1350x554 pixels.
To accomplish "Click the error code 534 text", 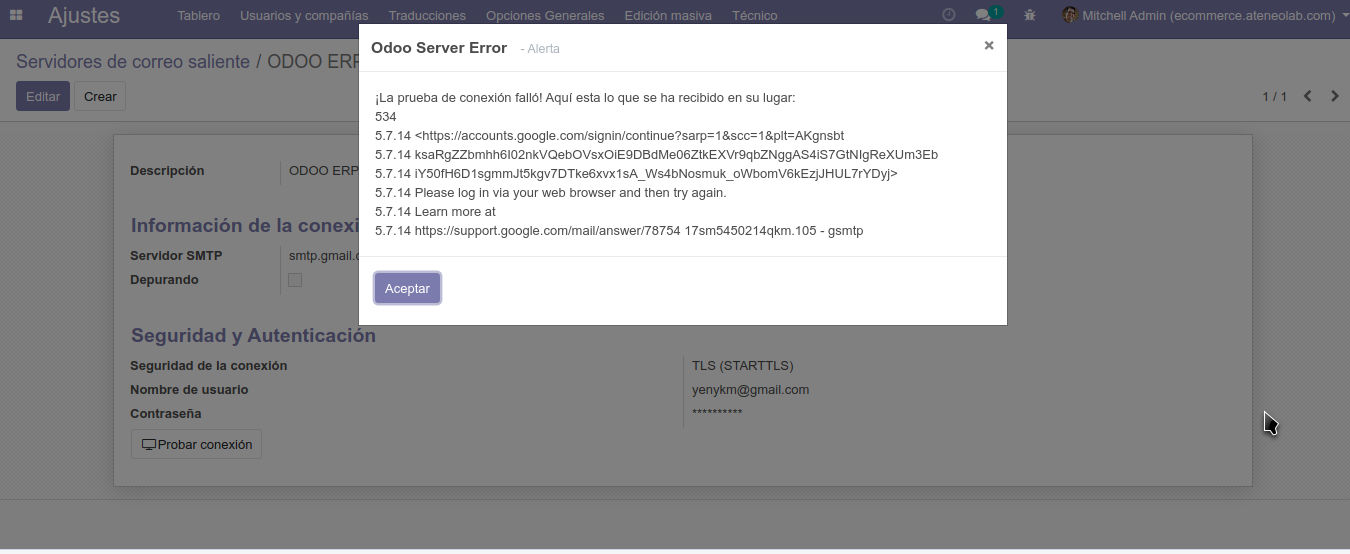I will click(x=386, y=117).
